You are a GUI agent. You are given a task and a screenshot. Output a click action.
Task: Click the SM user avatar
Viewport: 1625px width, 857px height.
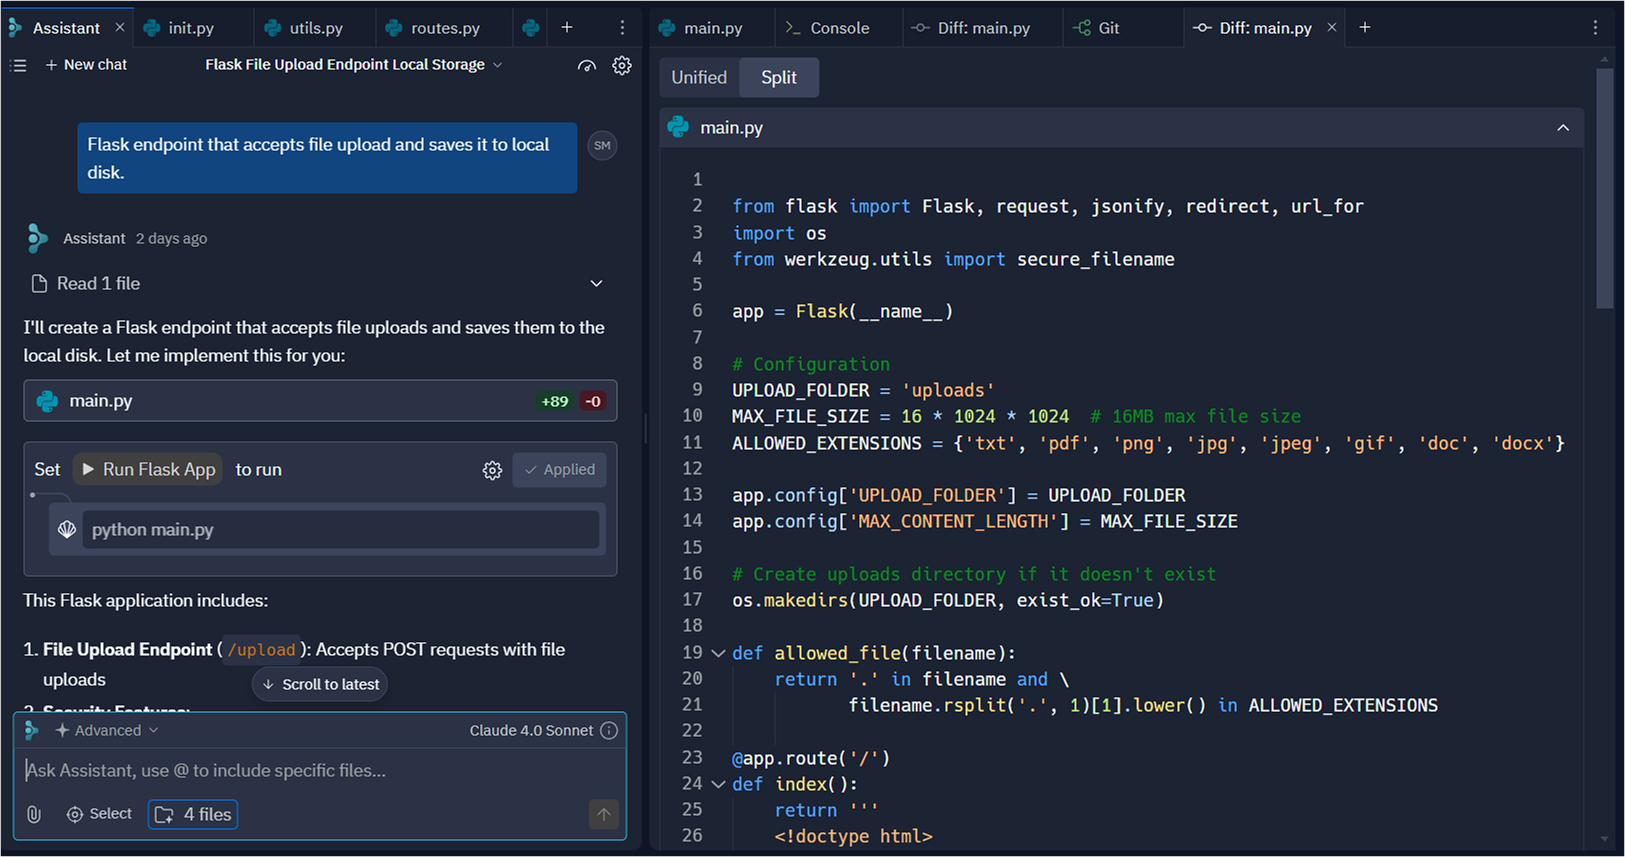click(602, 146)
